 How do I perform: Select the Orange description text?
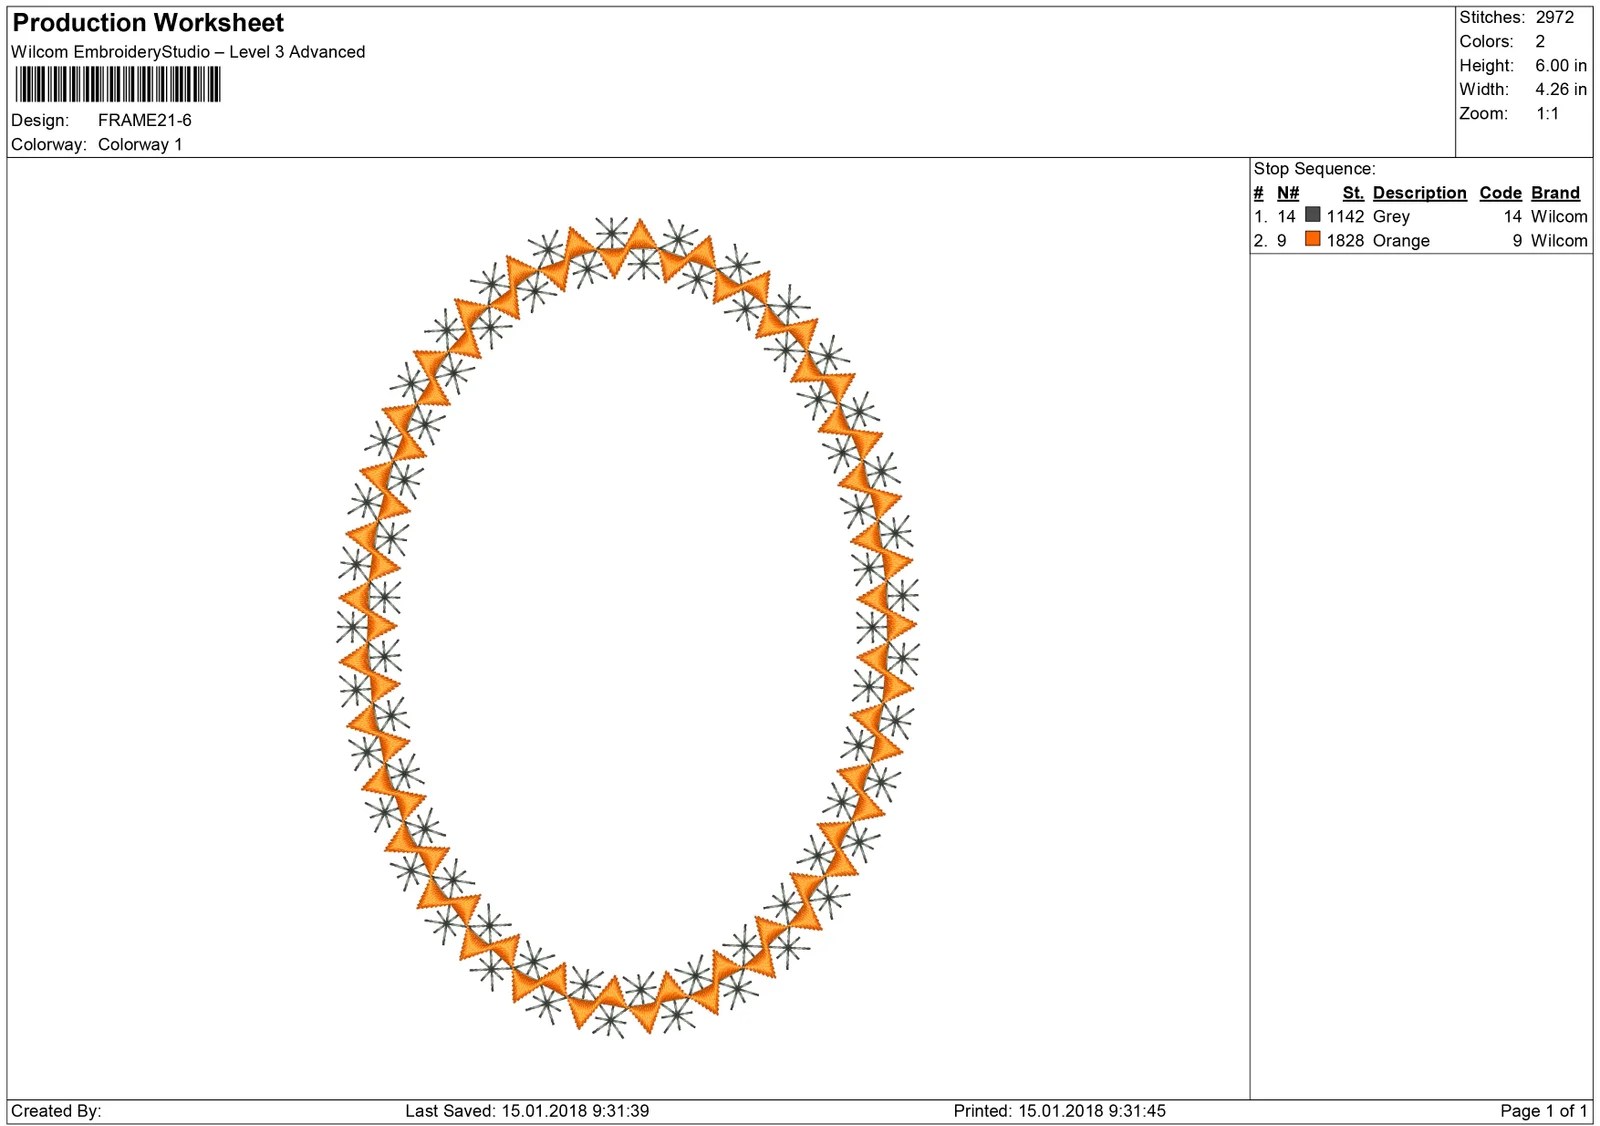[x=1401, y=241]
